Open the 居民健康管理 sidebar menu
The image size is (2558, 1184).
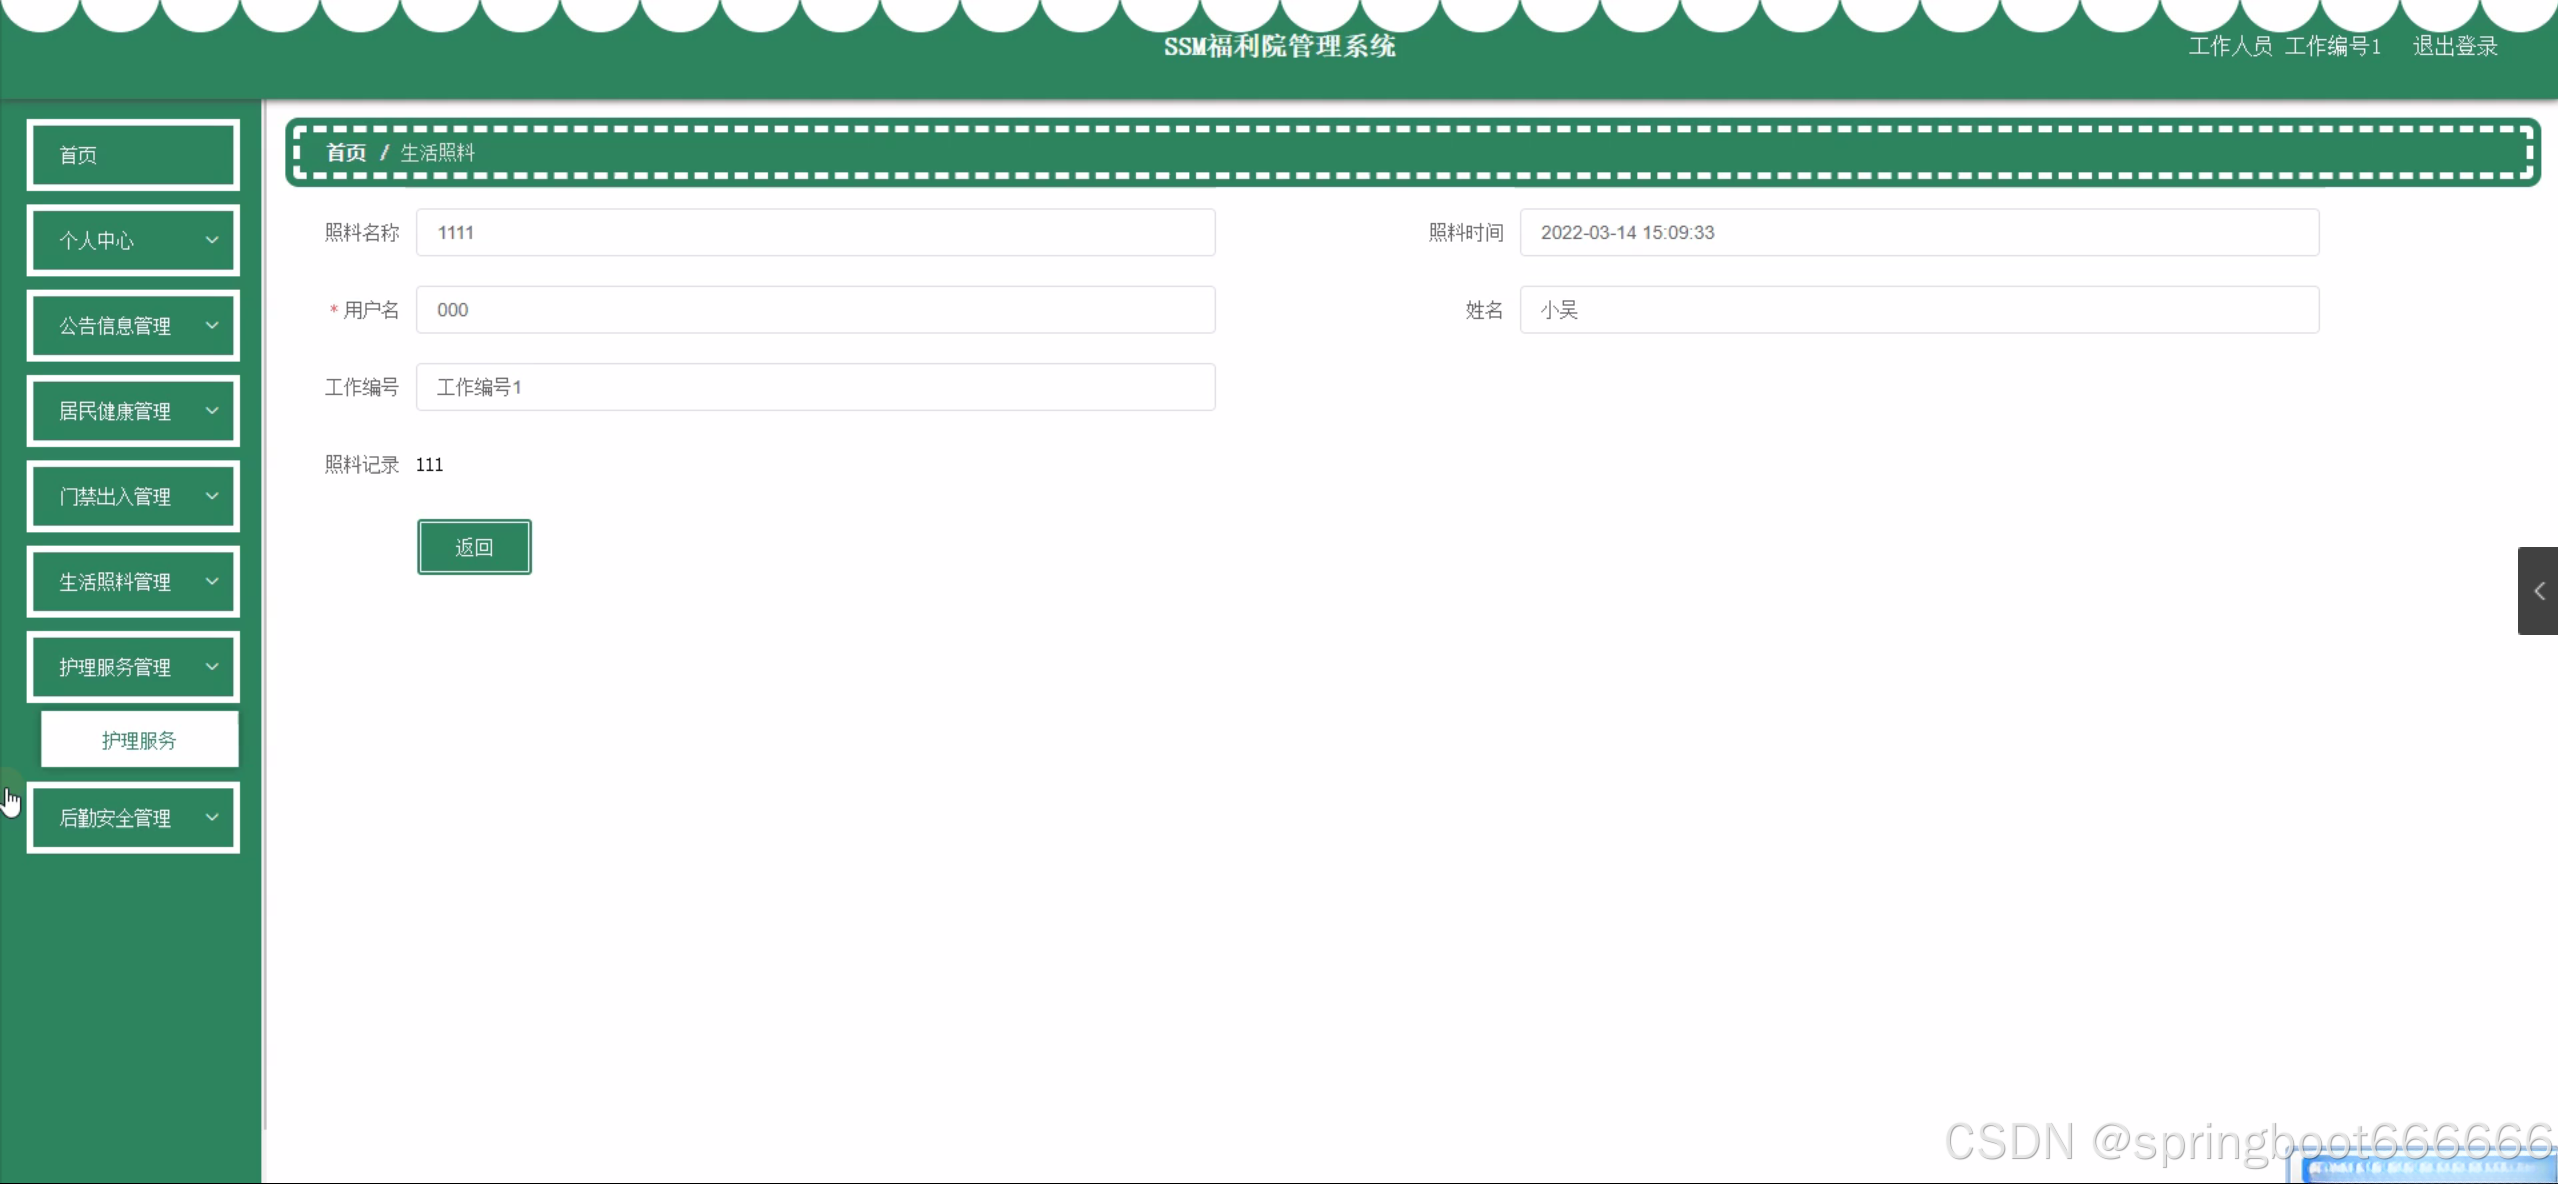point(133,411)
